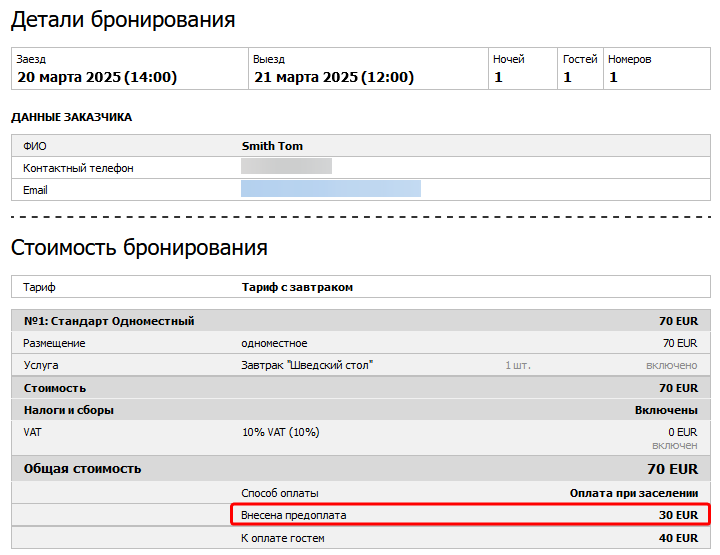Click the amount due '40 EUR'
Viewport: 720px width, 555px height.
(678, 538)
